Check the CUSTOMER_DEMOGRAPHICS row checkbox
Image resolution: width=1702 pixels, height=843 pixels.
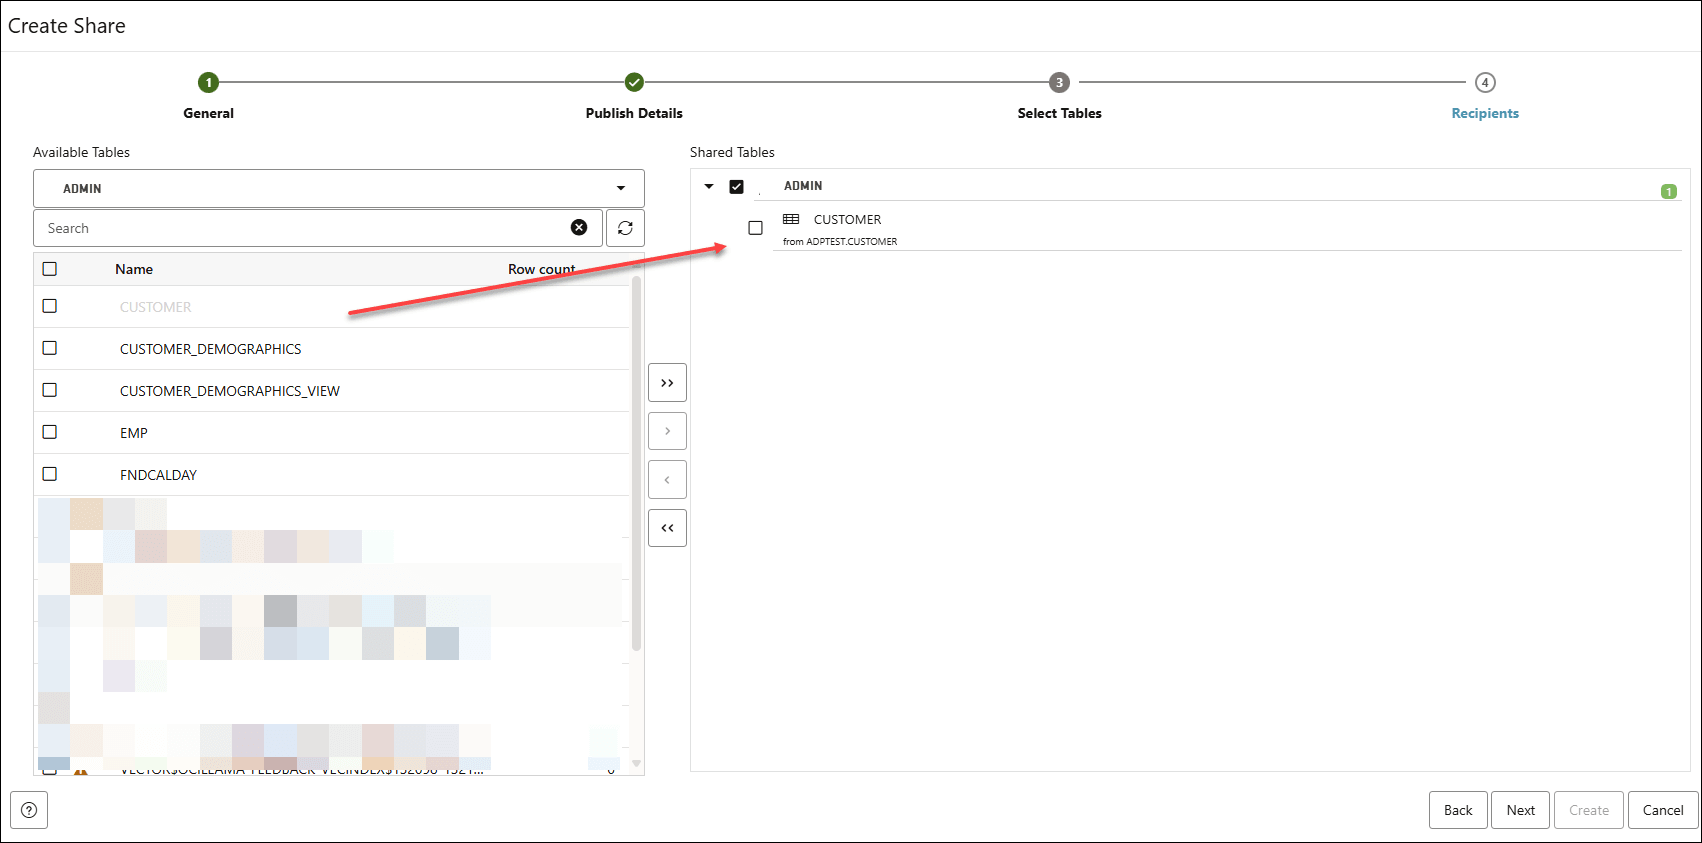point(50,348)
